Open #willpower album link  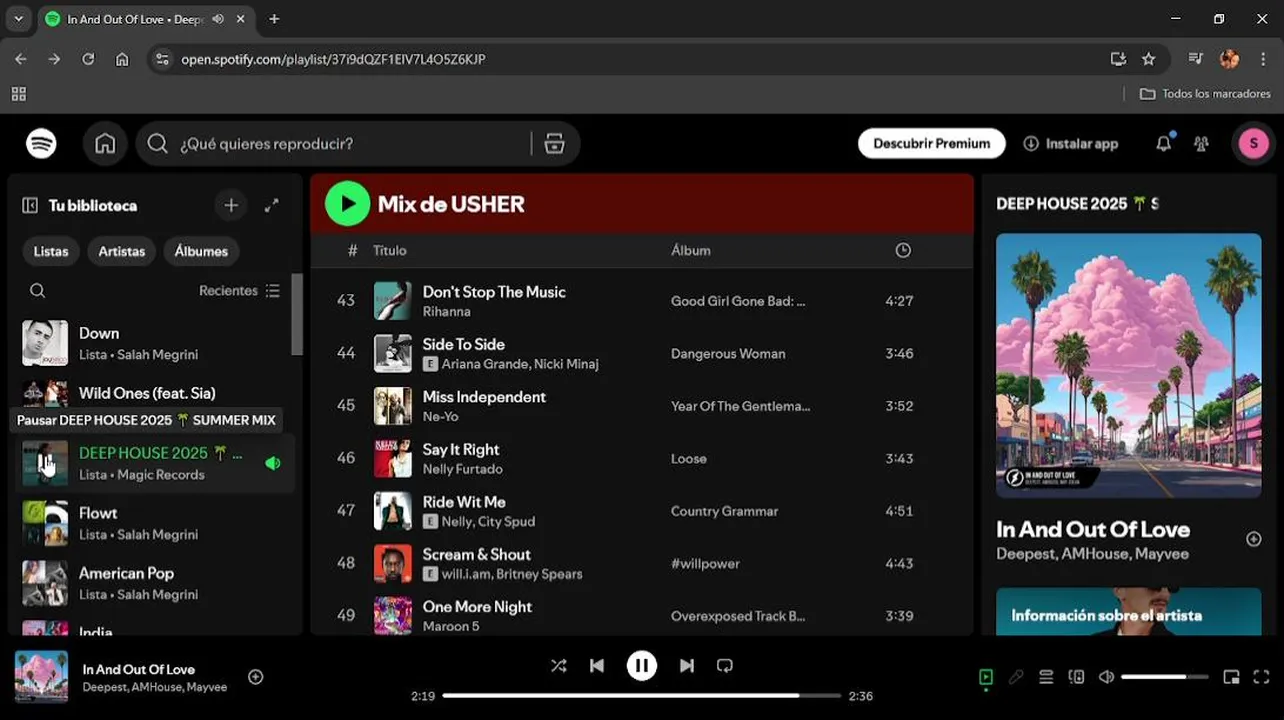705,564
